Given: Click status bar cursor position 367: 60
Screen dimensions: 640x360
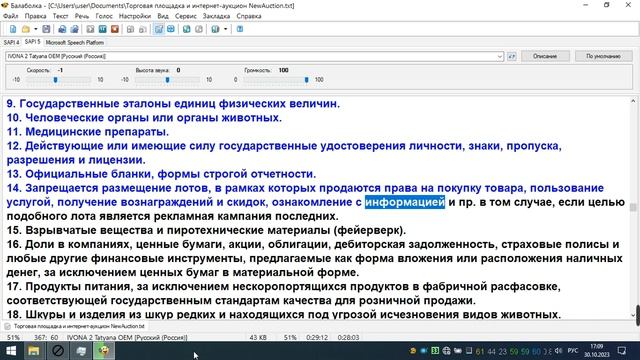Looking at the screenshot, I should (x=46, y=338).
